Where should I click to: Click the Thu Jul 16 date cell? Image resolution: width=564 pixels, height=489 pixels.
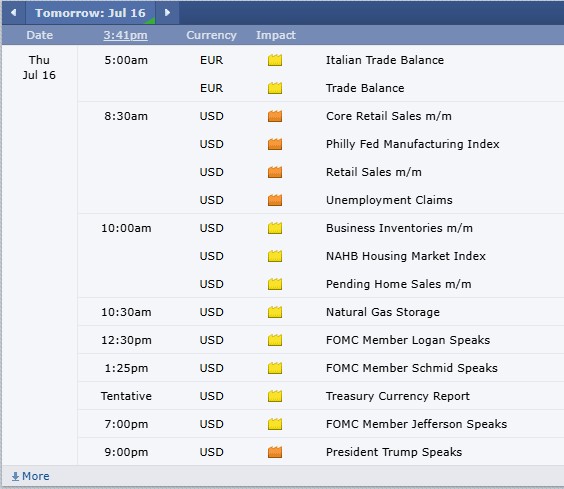[39, 68]
